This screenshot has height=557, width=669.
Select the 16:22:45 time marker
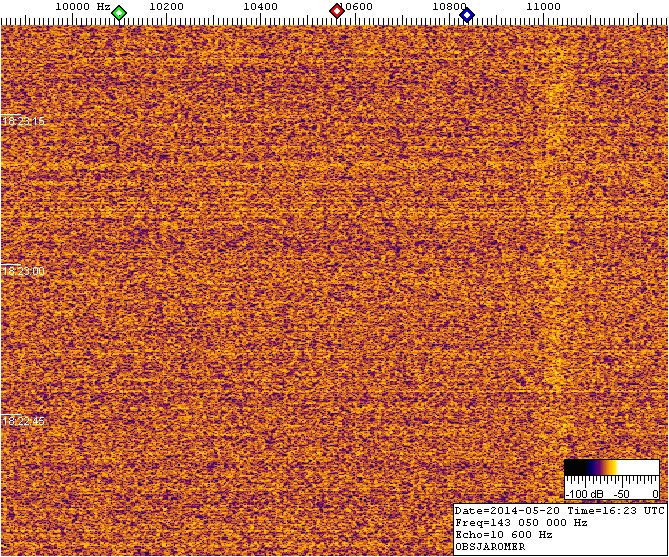23,421
